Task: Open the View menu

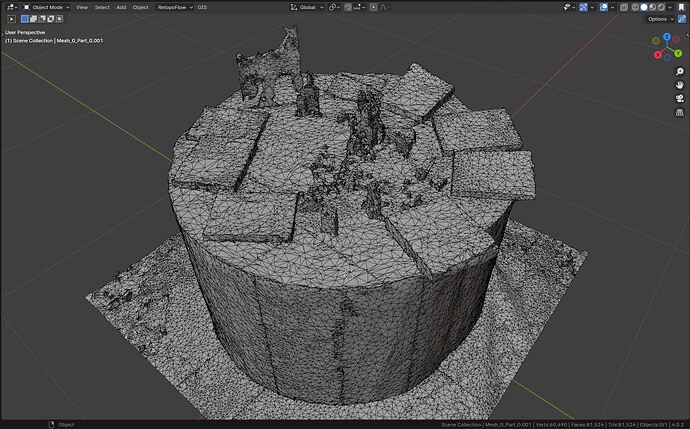Action: click(x=82, y=7)
